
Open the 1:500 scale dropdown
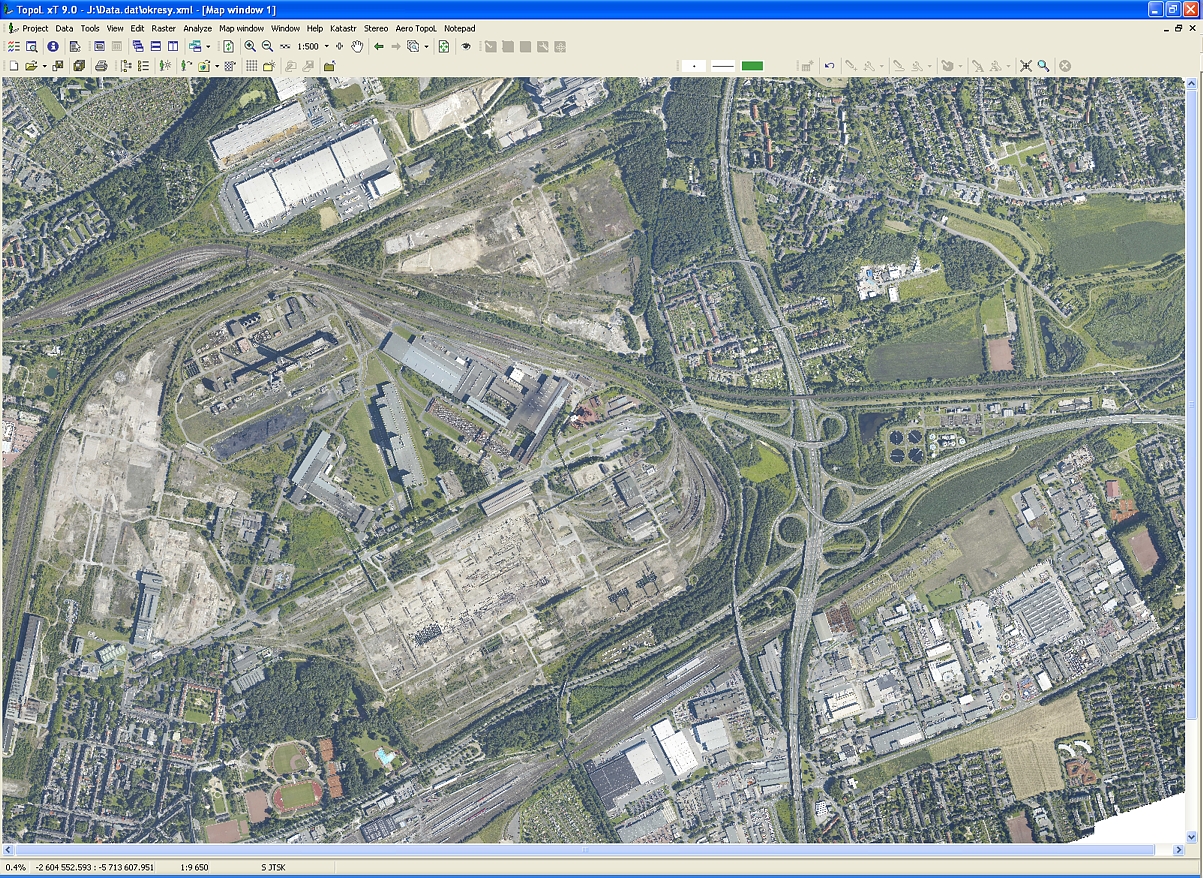coord(326,47)
